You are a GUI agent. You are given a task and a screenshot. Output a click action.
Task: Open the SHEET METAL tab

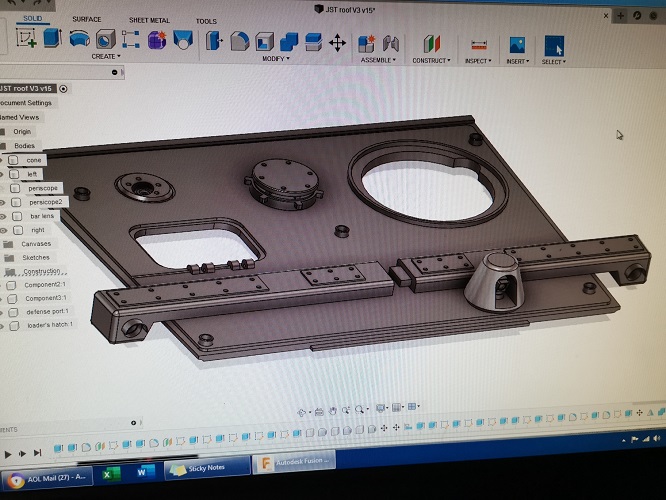(x=149, y=20)
